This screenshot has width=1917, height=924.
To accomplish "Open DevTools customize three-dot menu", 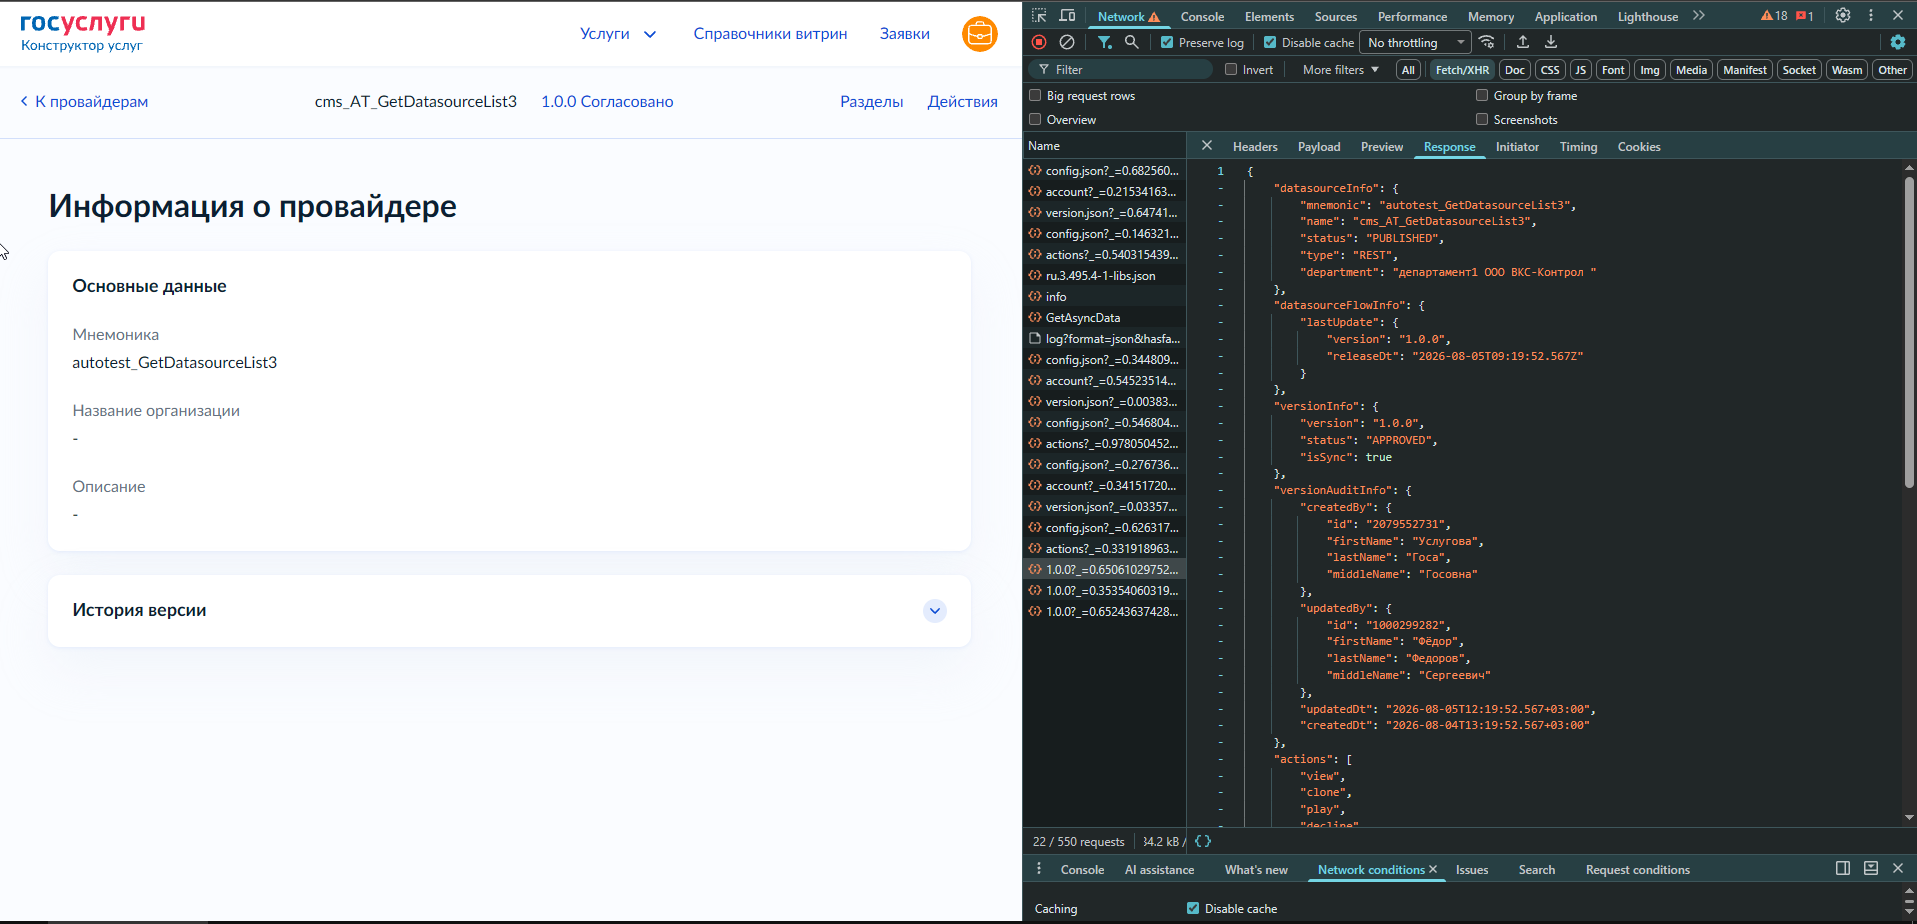I will coord(1871,16).
